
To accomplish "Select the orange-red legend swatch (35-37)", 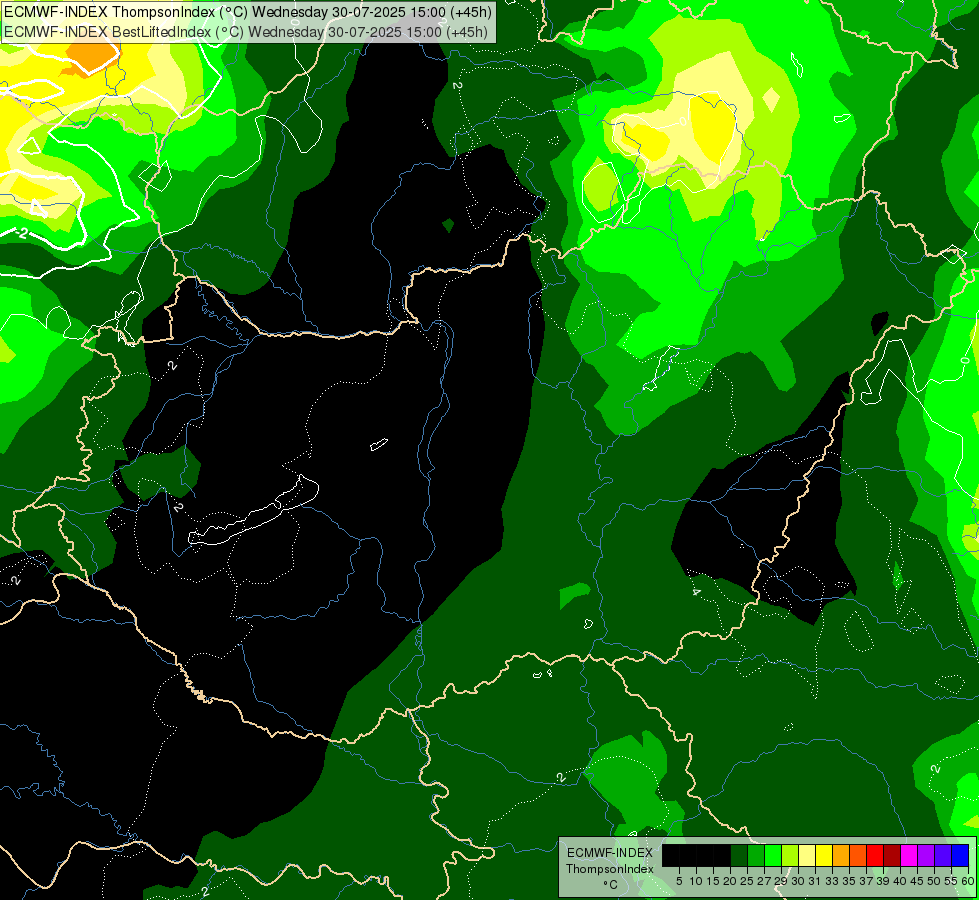I will (x=858, y=855).
